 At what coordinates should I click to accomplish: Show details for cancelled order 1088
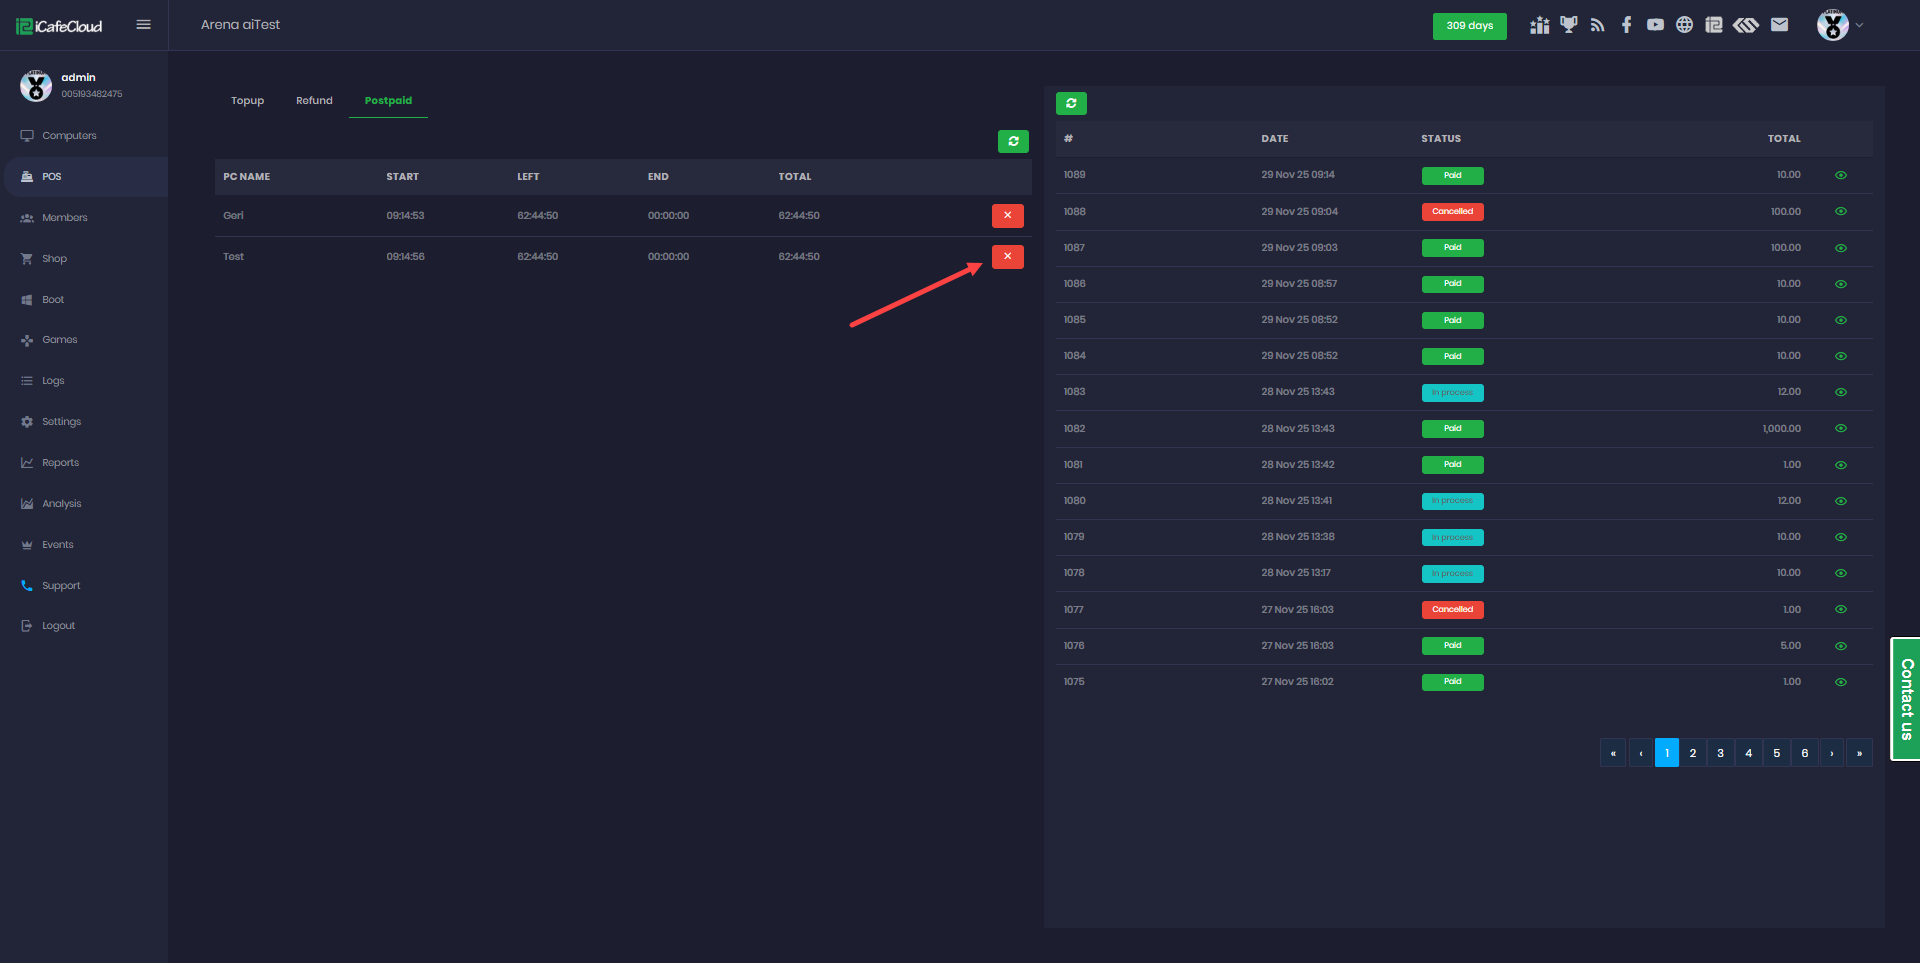1840,212
